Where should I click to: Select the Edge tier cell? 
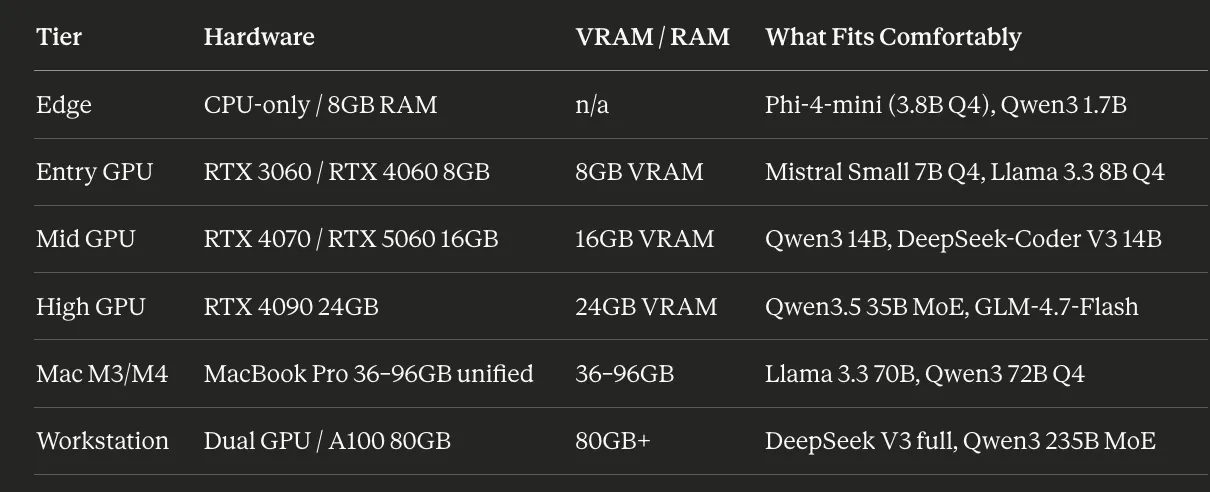pyautogui.click(x=64, y=105)
